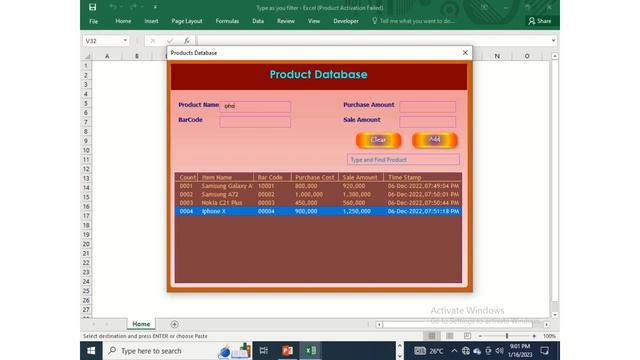The image size is (640, 360).
Task: Click the Redo arrow icon
Action: pos(133,7)
